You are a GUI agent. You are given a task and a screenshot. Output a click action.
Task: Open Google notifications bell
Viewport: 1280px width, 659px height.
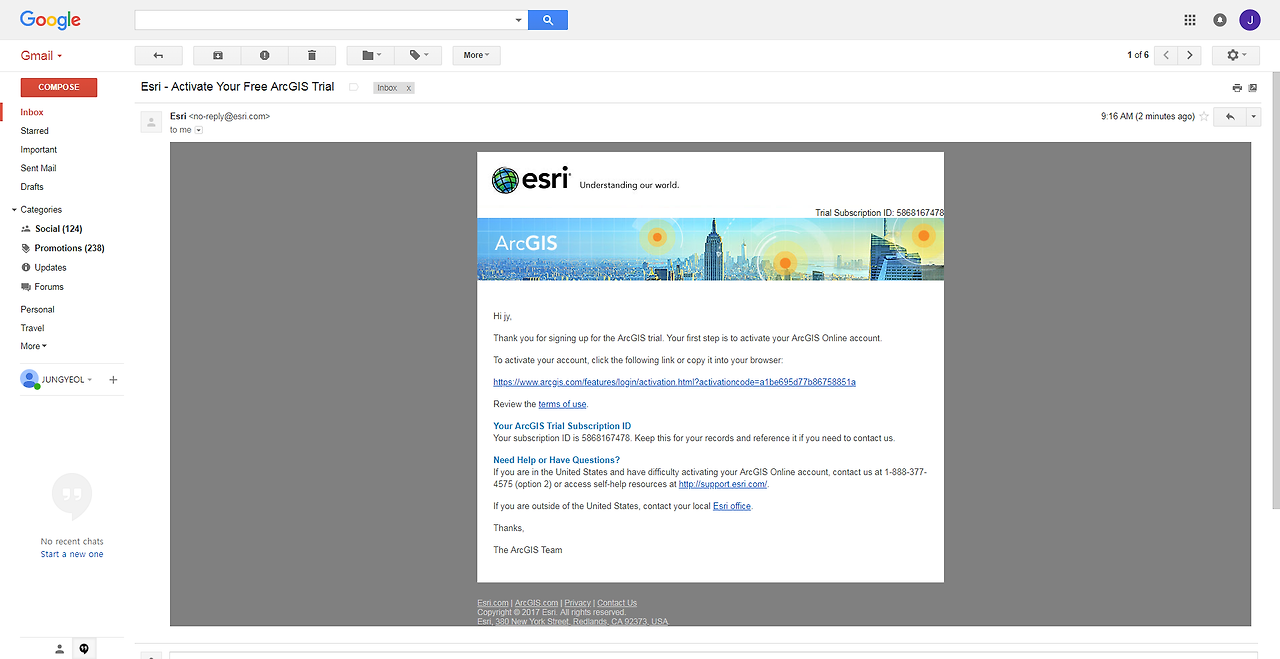click(x=1220, y=20)
